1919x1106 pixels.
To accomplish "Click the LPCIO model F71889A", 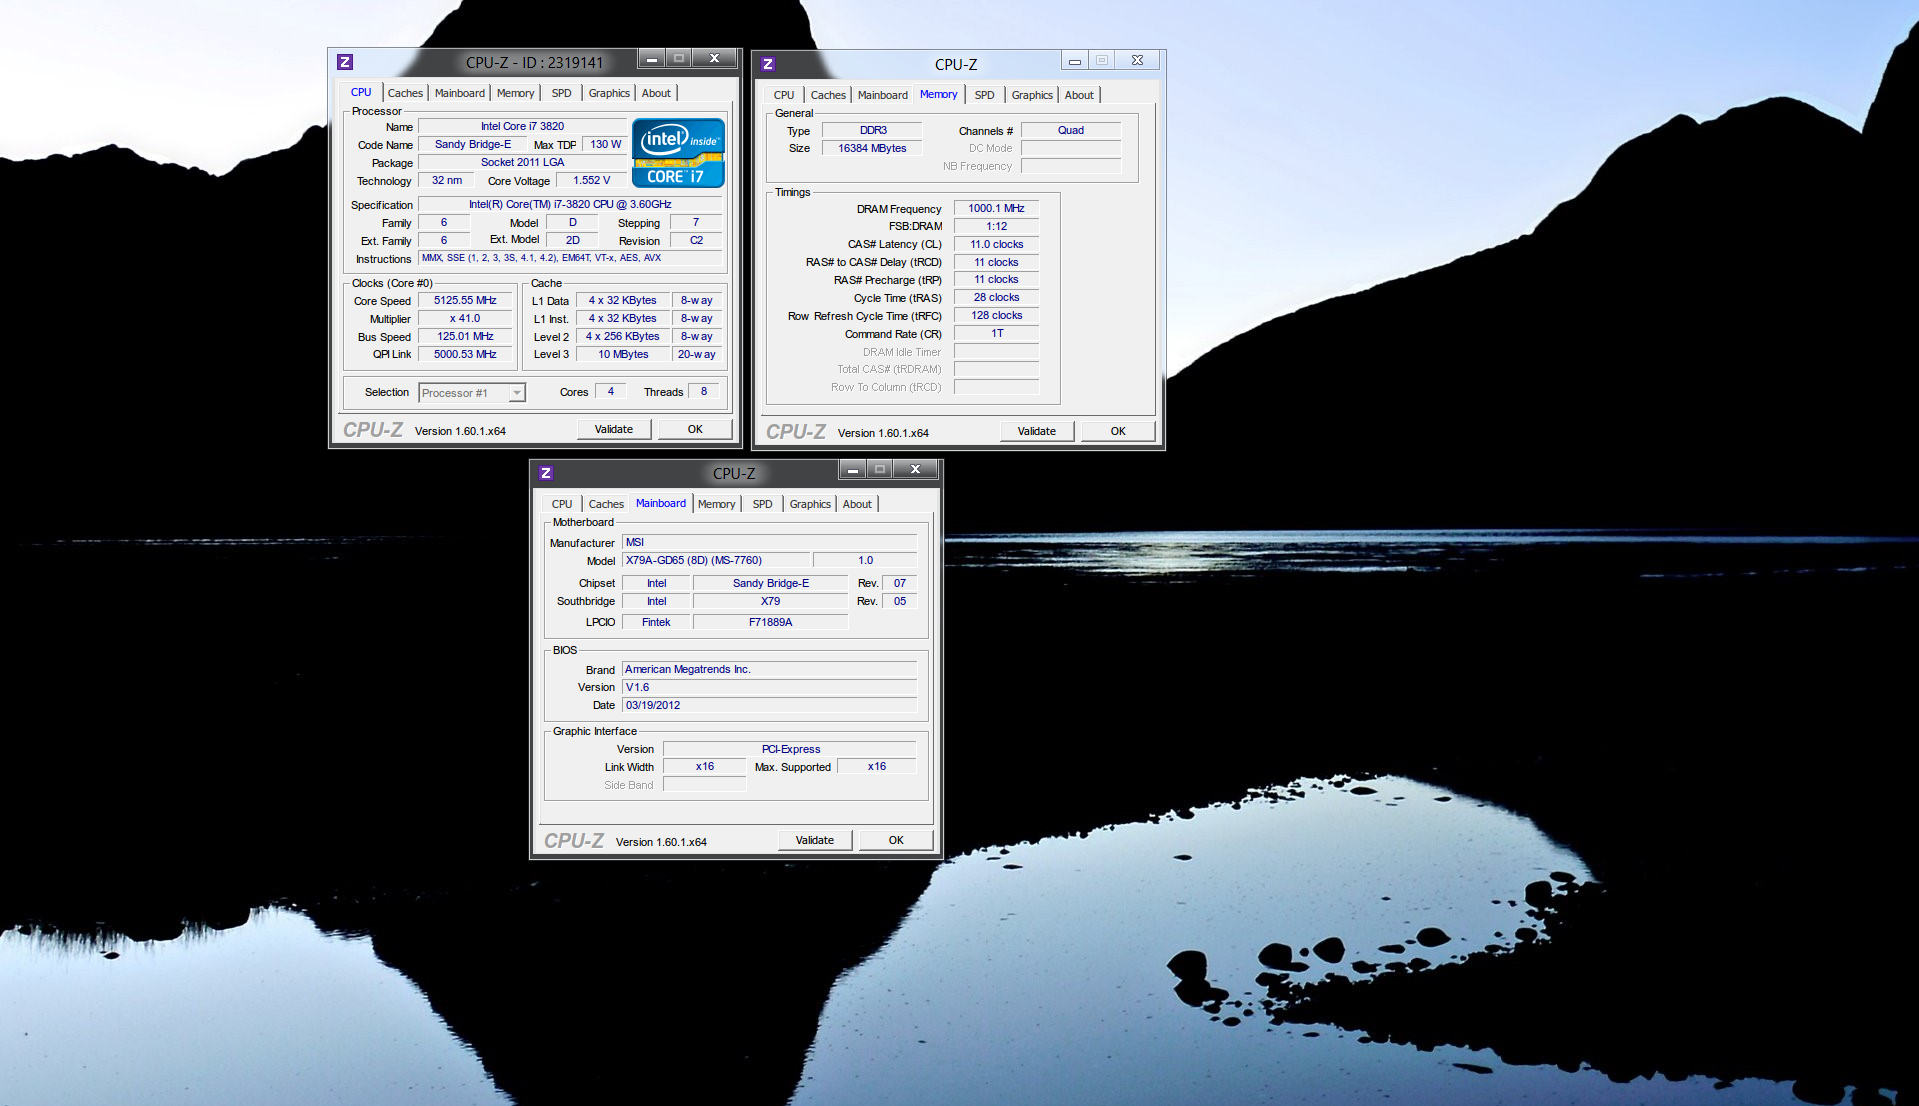I will pos(770,622).
